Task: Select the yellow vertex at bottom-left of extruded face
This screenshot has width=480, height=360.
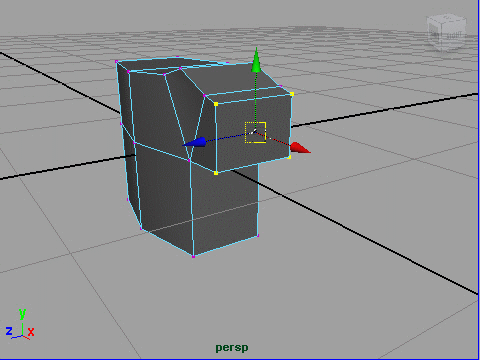Action: pos(216,173)
